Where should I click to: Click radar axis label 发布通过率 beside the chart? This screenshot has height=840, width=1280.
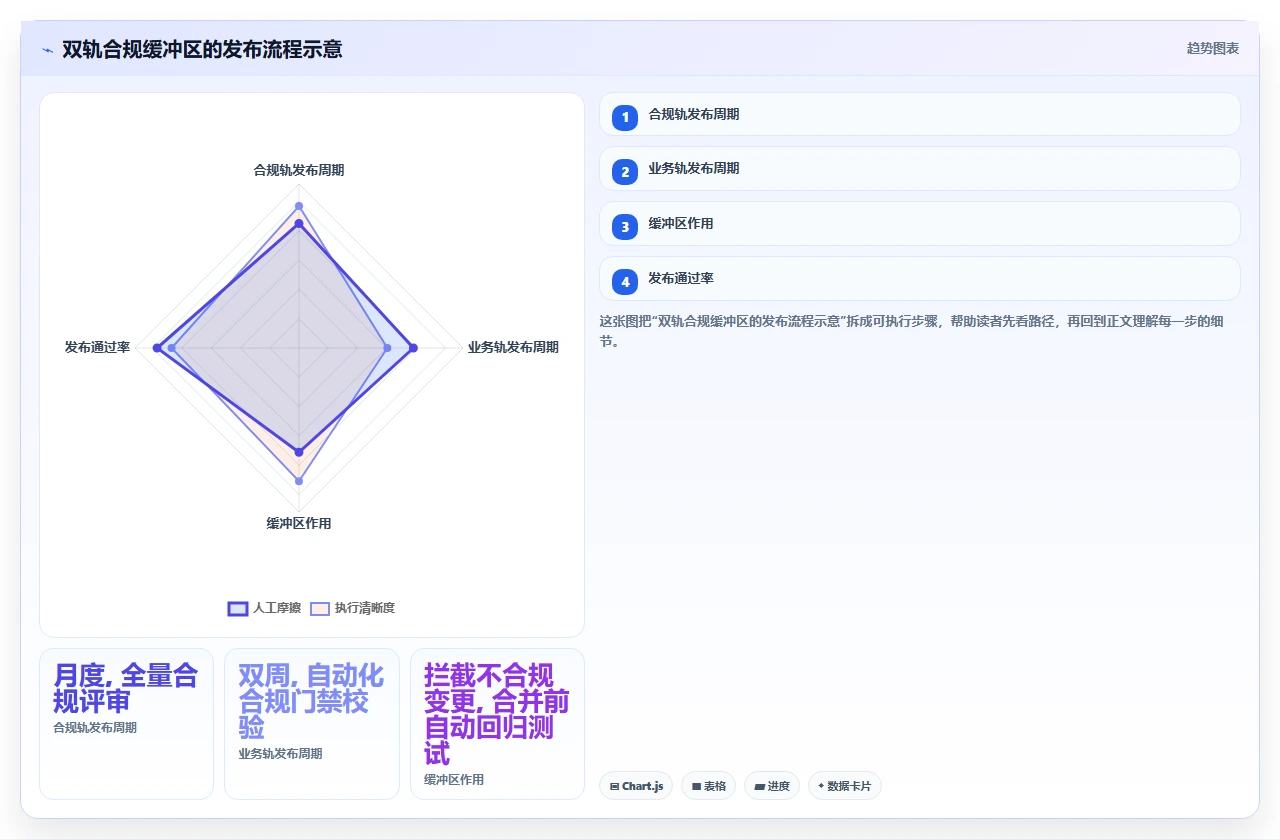(x=97, y=347)
